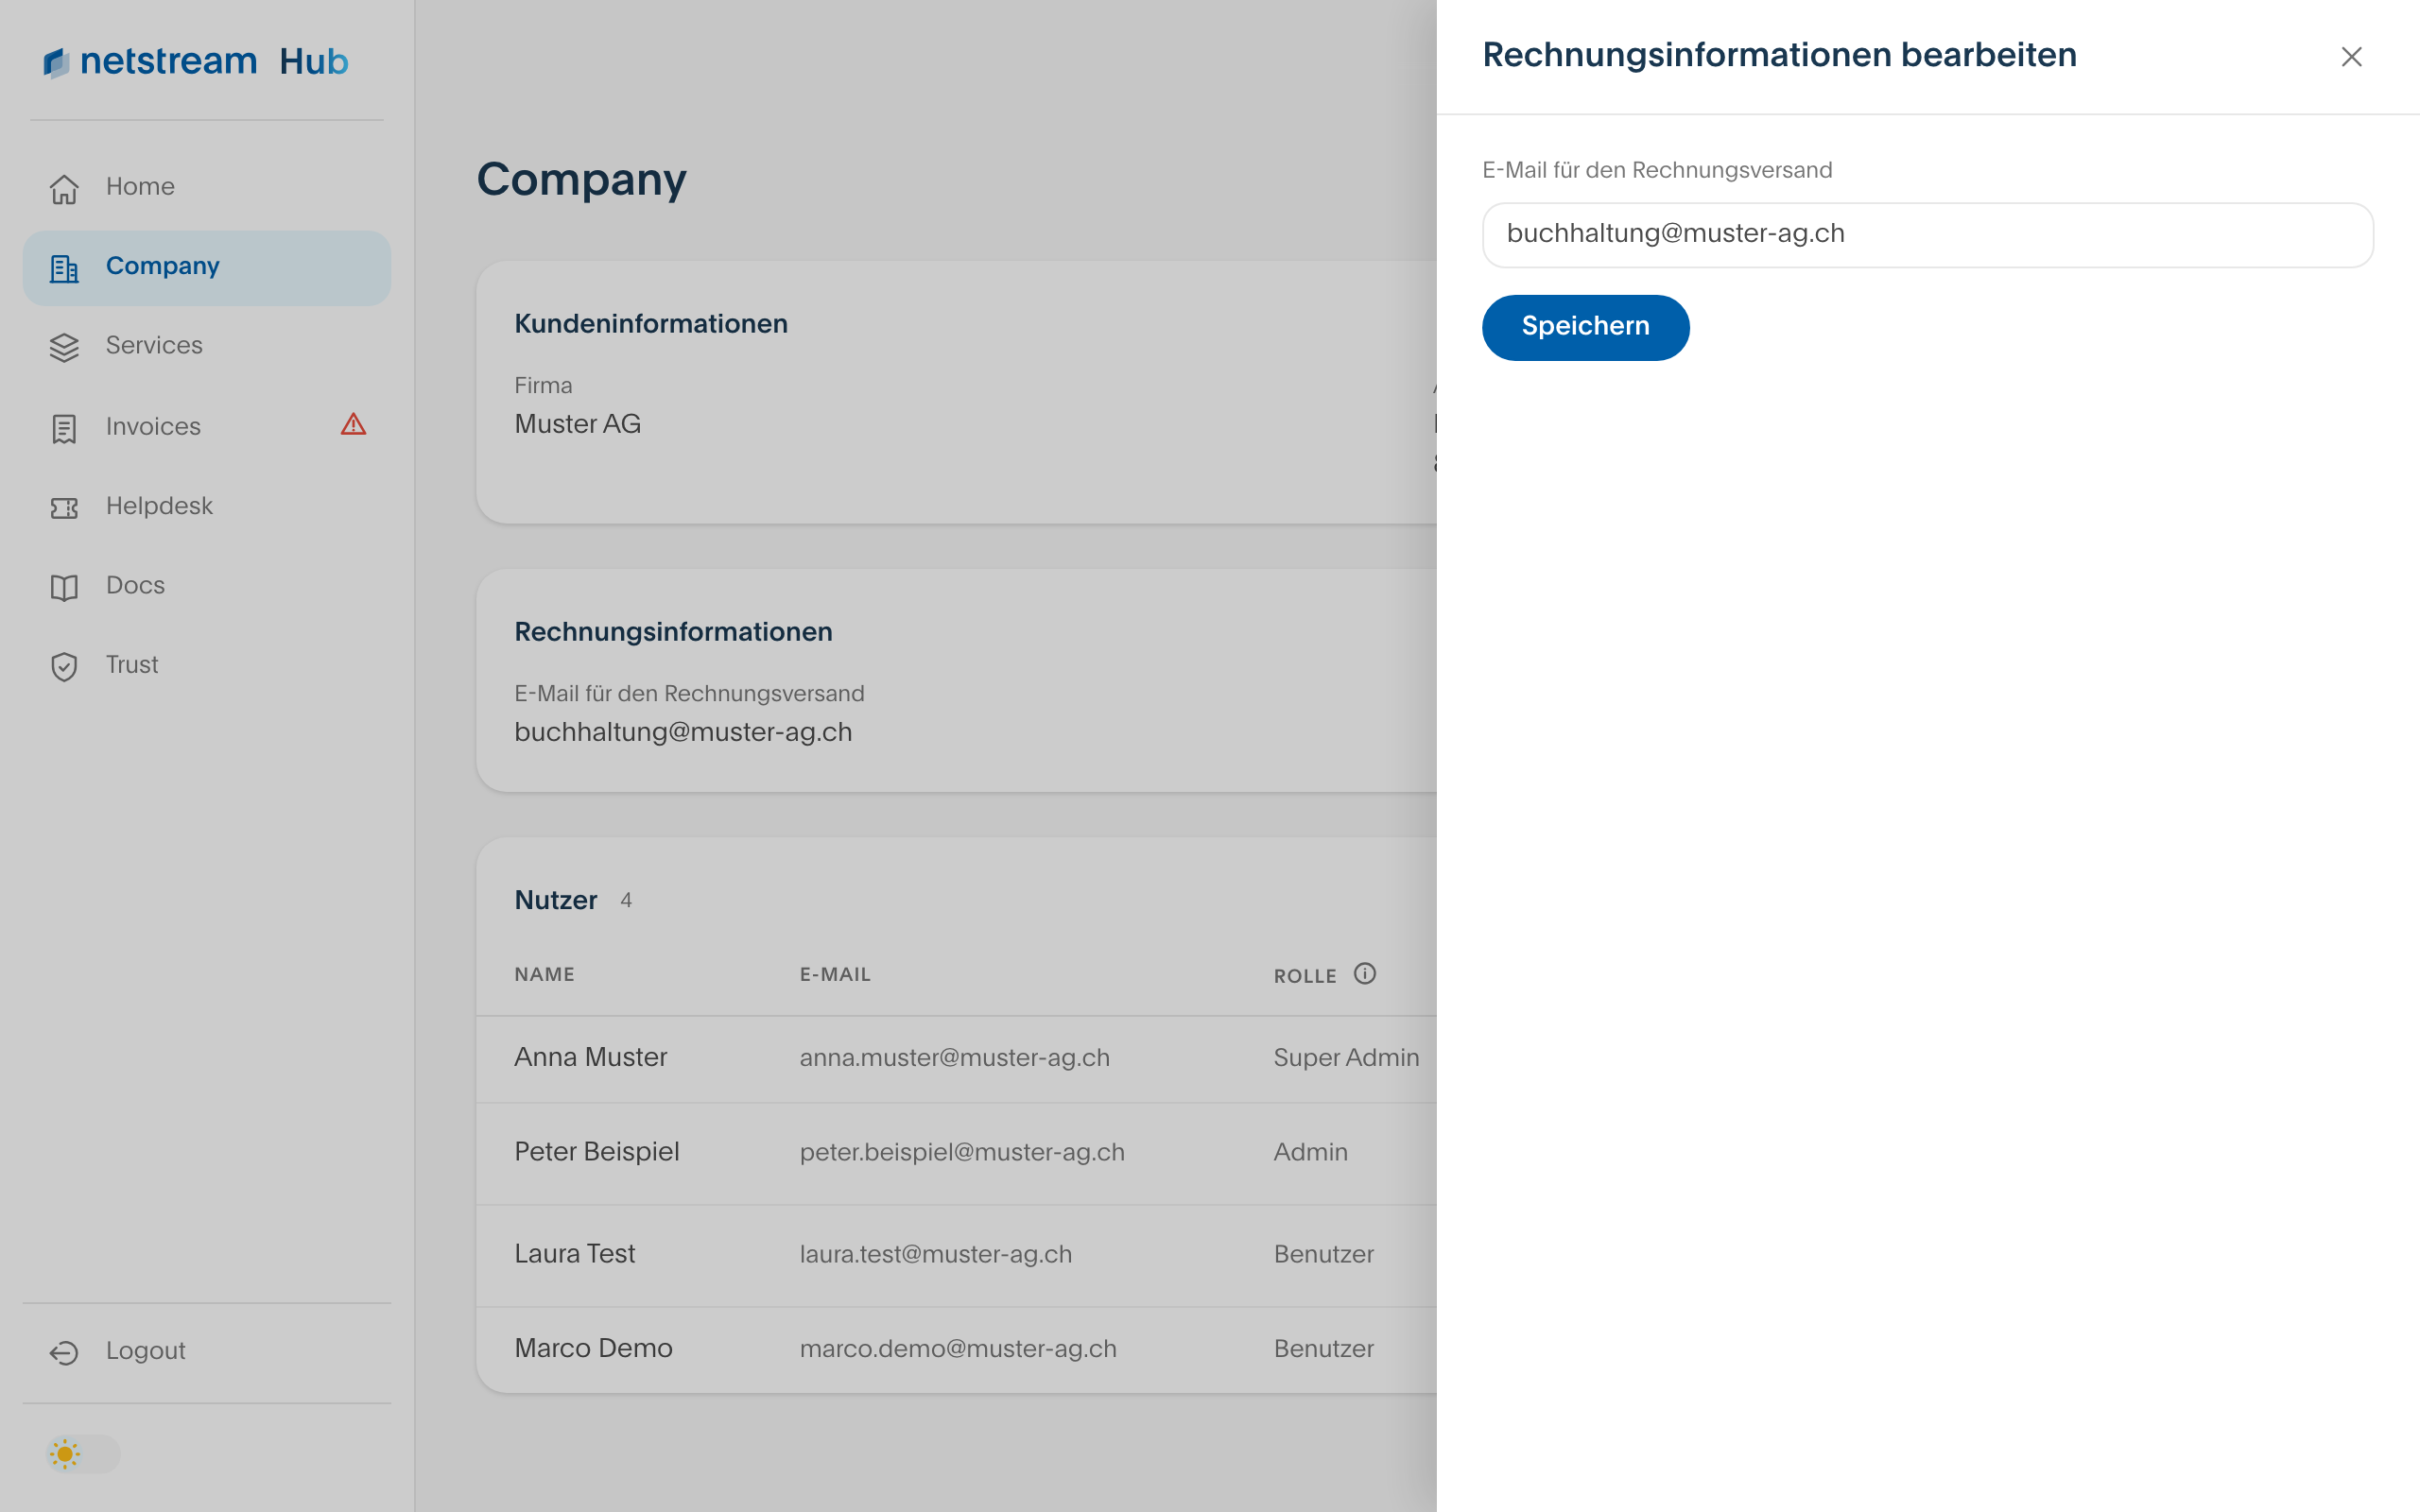Open the Services menu item
The image size is (2420, 1512).
(207, 346)
